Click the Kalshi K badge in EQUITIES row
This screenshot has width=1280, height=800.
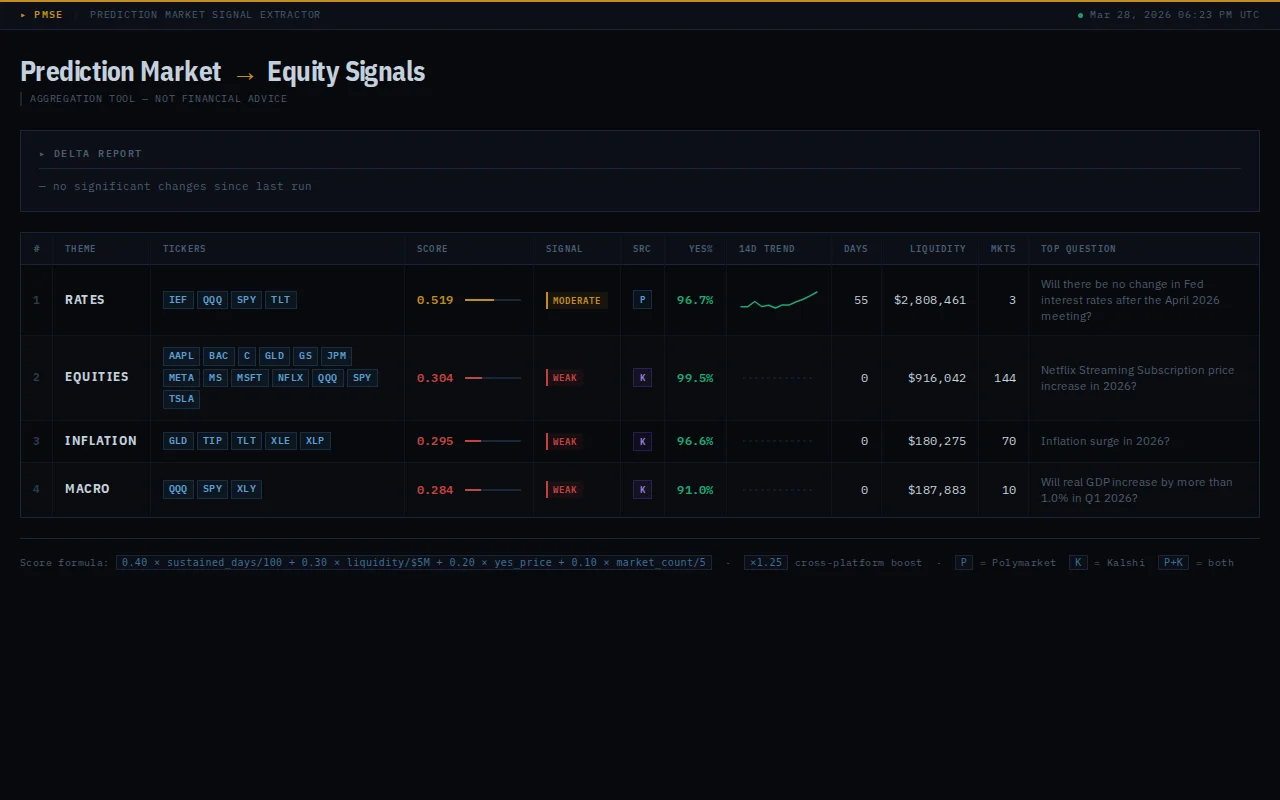(642, 377)
